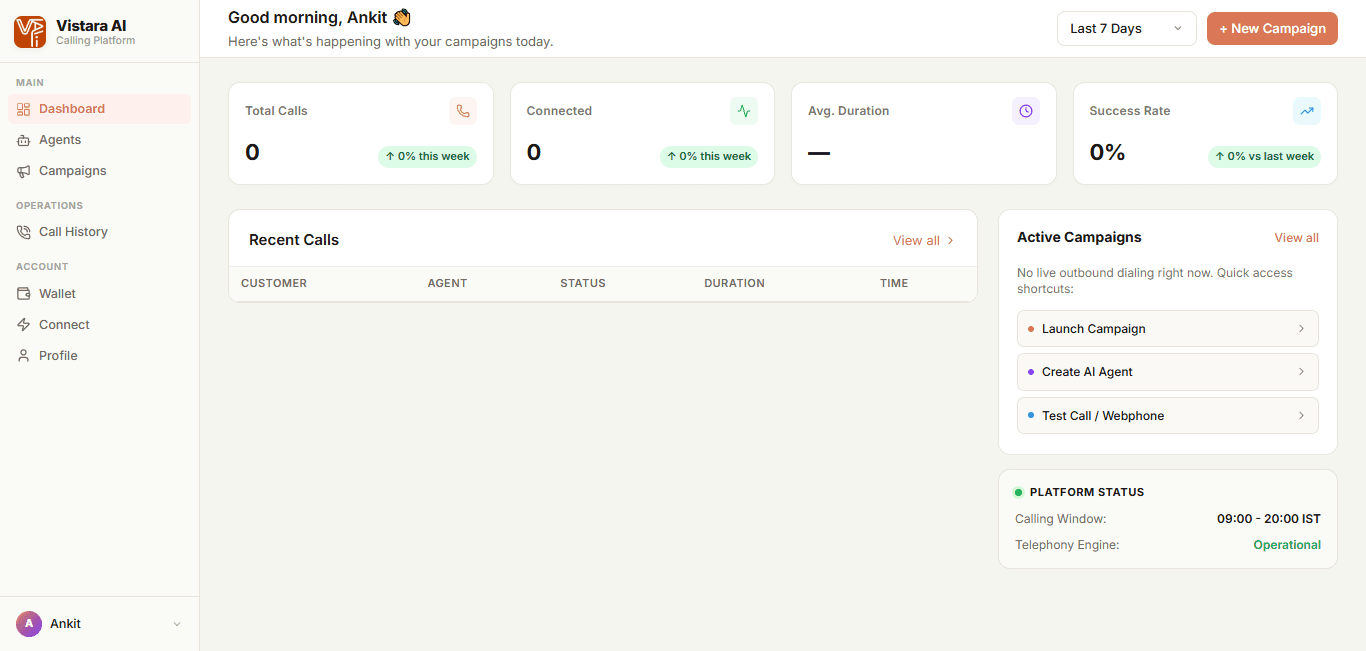The image size is (1366, 651).
Task: Click the New Campaign button
Action: pos(1272,29)
